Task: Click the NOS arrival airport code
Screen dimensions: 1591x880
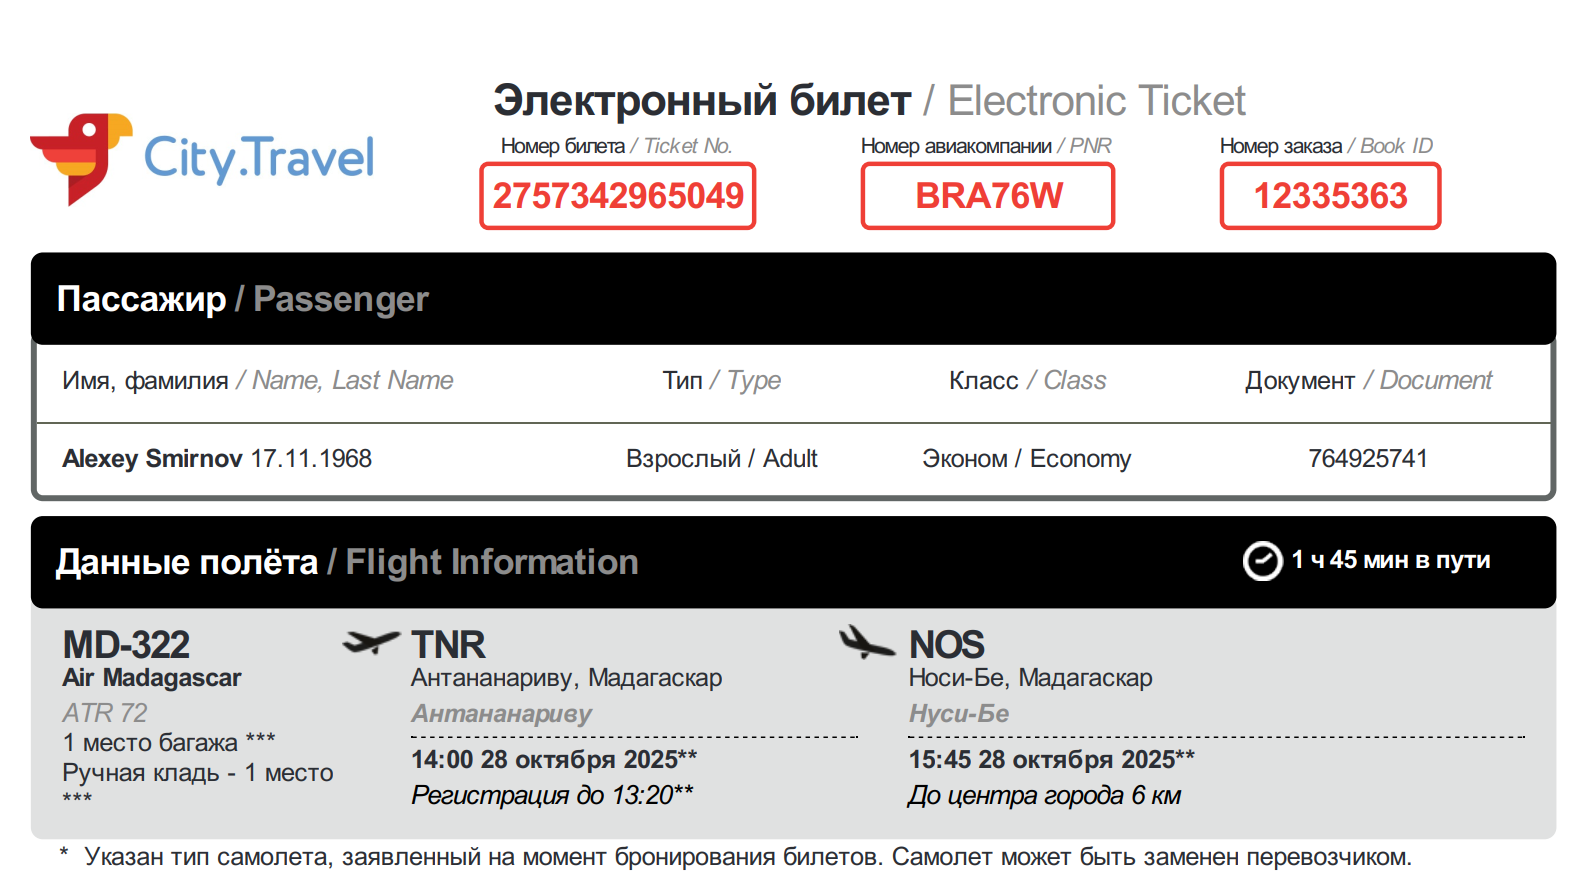Action: [x=946, y=645]
